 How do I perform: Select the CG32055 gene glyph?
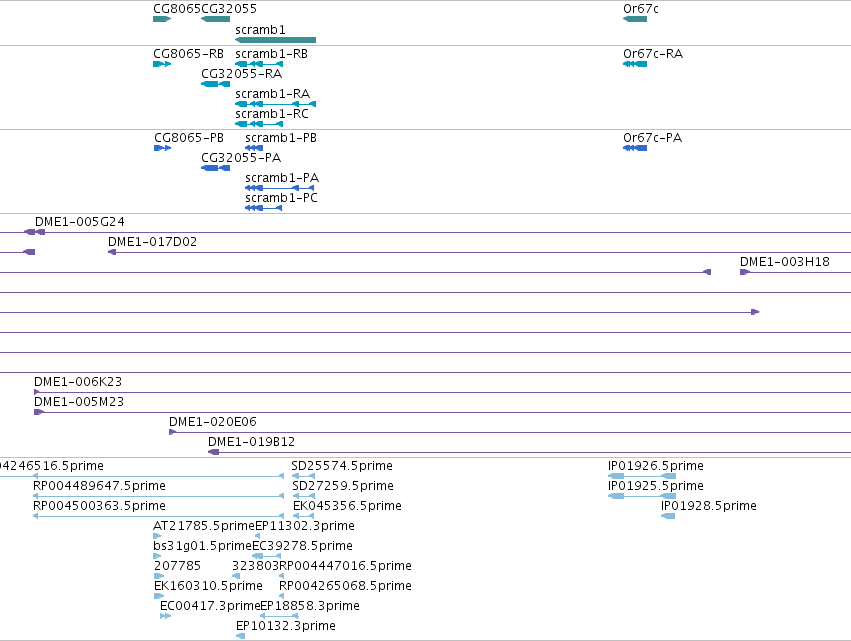click(215, 19)
